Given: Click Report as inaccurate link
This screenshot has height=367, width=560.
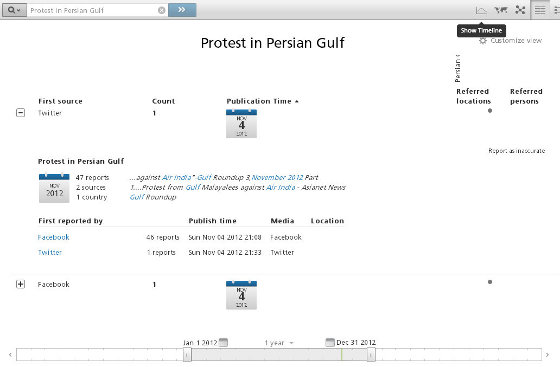Looking at the screenshot, I should (x=516, y=151).
